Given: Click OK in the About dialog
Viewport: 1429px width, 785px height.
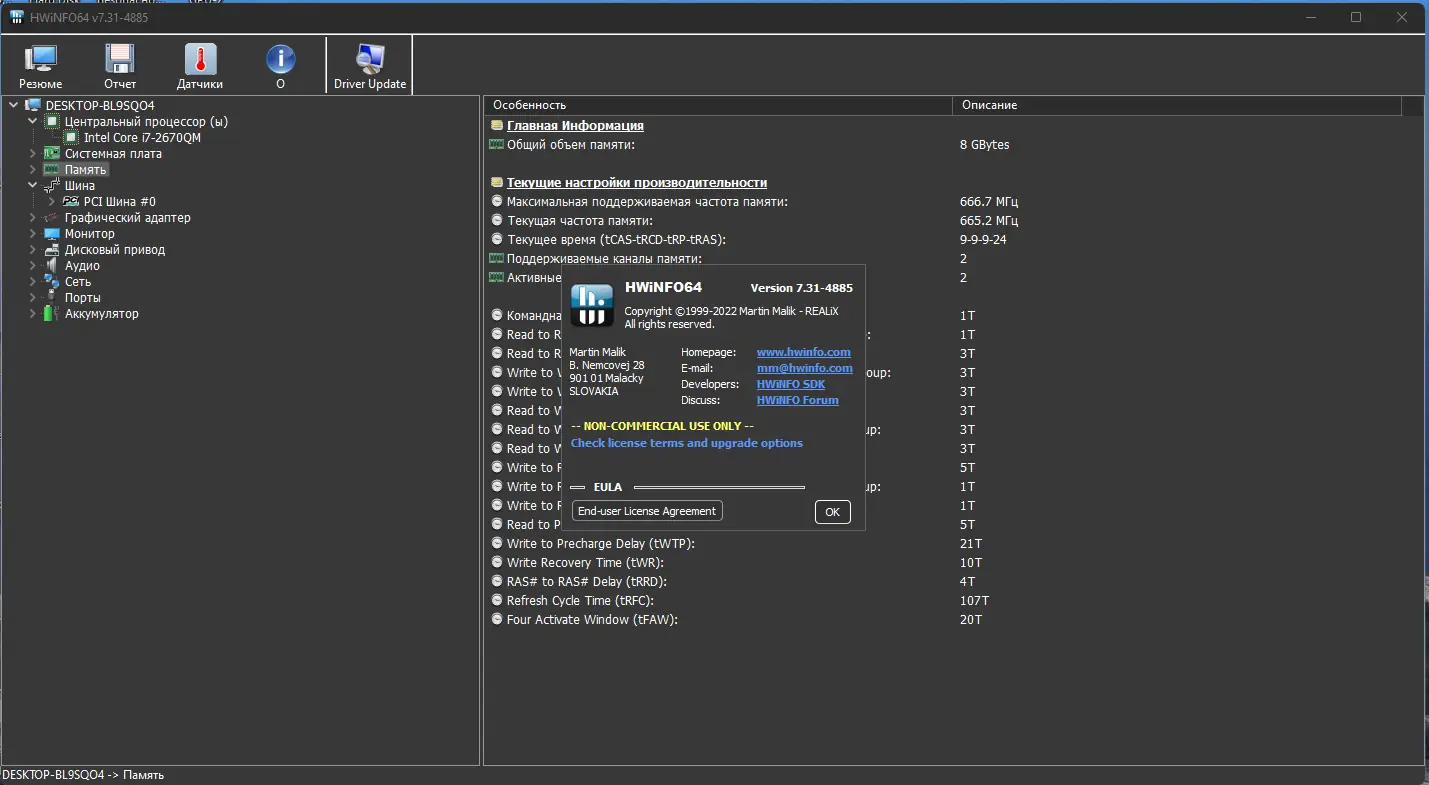Looking at the screenshot, I should pos(833,512).
